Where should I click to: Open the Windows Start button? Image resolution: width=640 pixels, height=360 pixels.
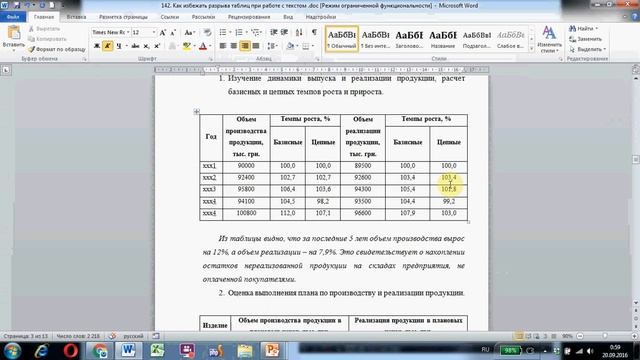13,351
